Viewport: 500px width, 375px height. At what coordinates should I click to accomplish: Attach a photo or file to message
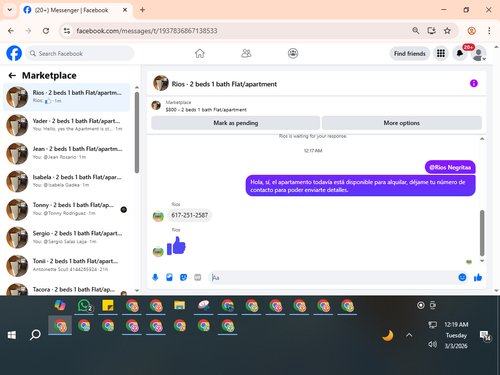click(x=169, y=277)
